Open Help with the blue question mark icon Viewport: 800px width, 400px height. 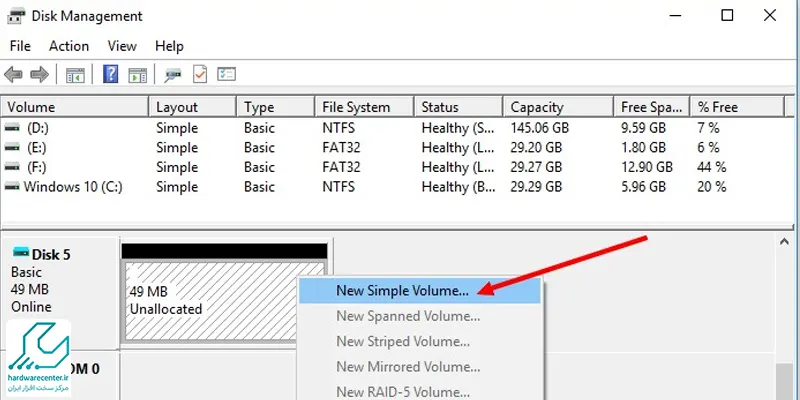pos(110,74)
